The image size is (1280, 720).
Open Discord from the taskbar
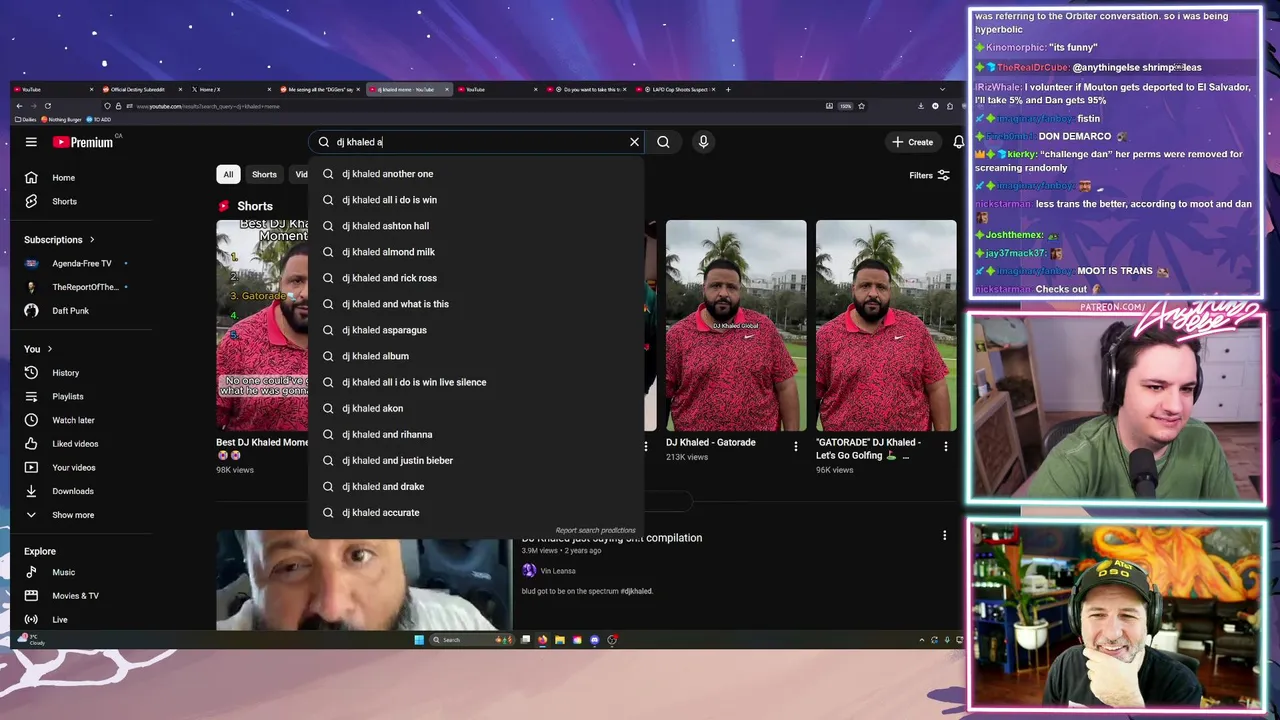595,640
